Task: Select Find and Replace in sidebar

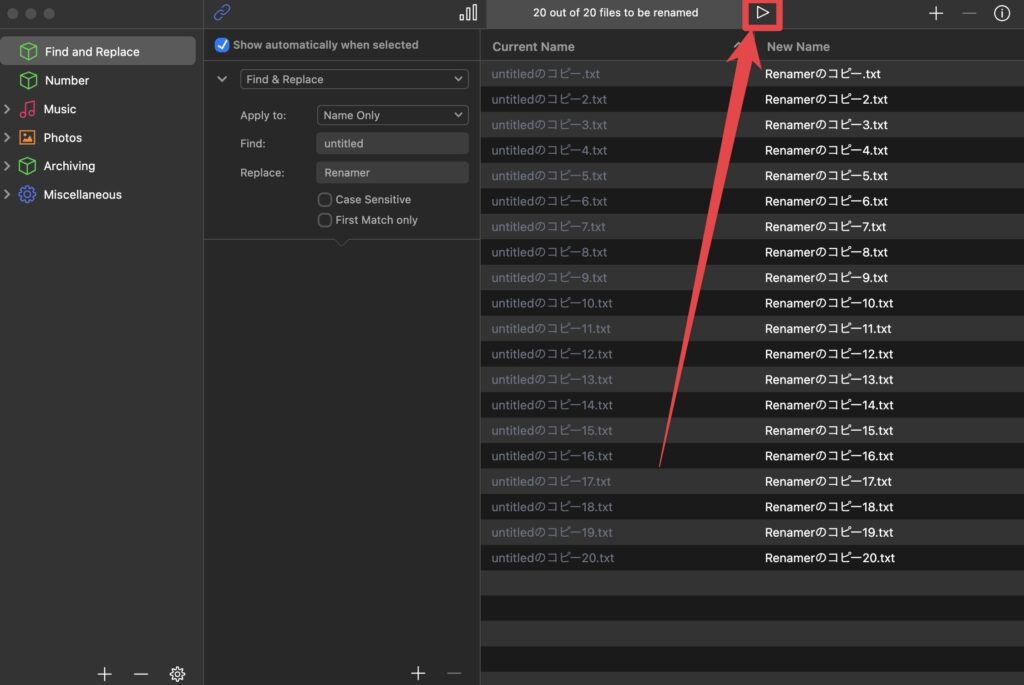Action: (x=92, y=51)
